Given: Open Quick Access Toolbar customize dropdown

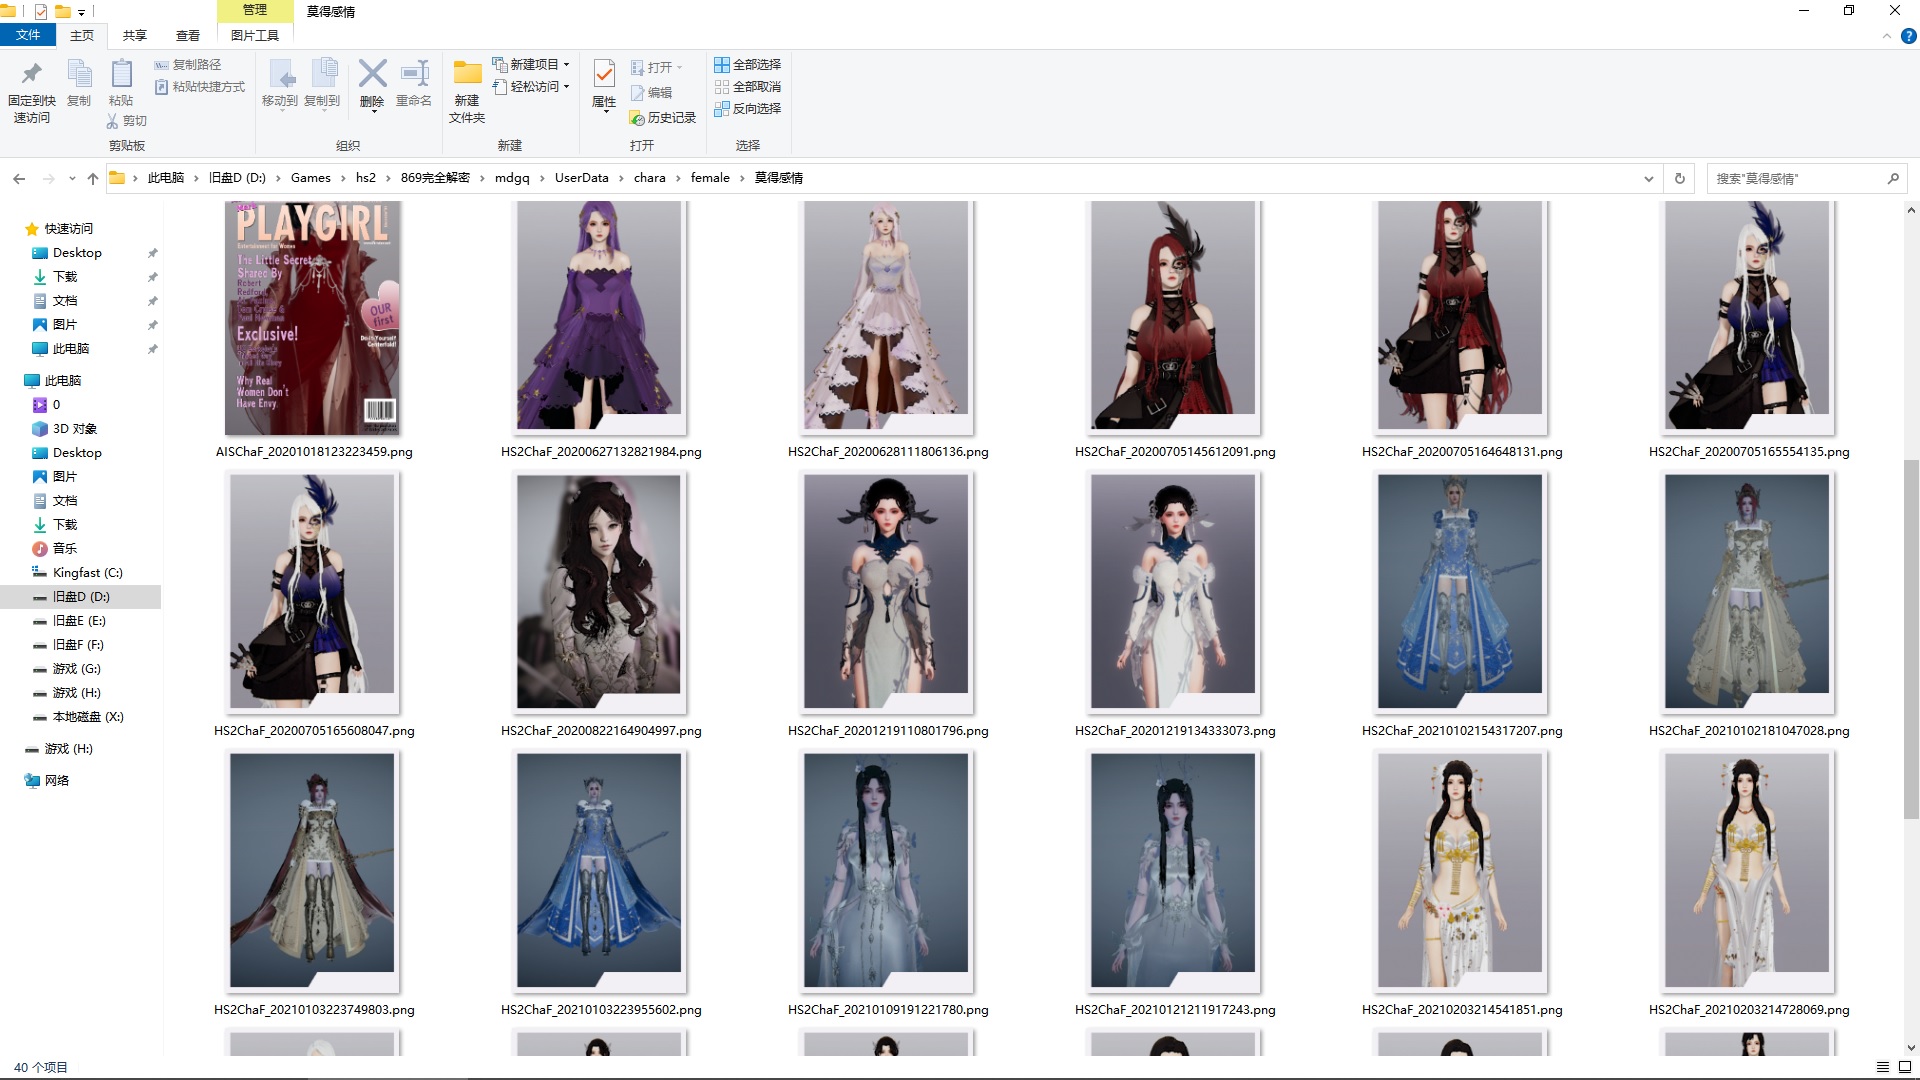Looking at the screenshot, I should click(x=82, y=12).
